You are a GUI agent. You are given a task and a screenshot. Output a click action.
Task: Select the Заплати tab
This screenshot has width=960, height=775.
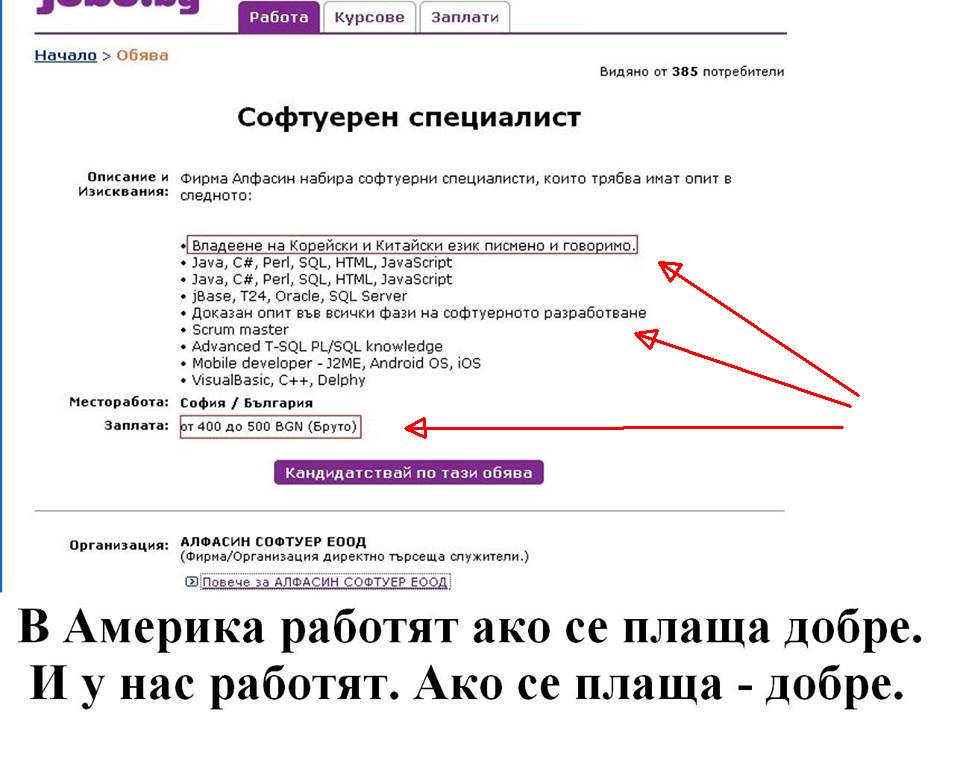click(x=464, y=18)
